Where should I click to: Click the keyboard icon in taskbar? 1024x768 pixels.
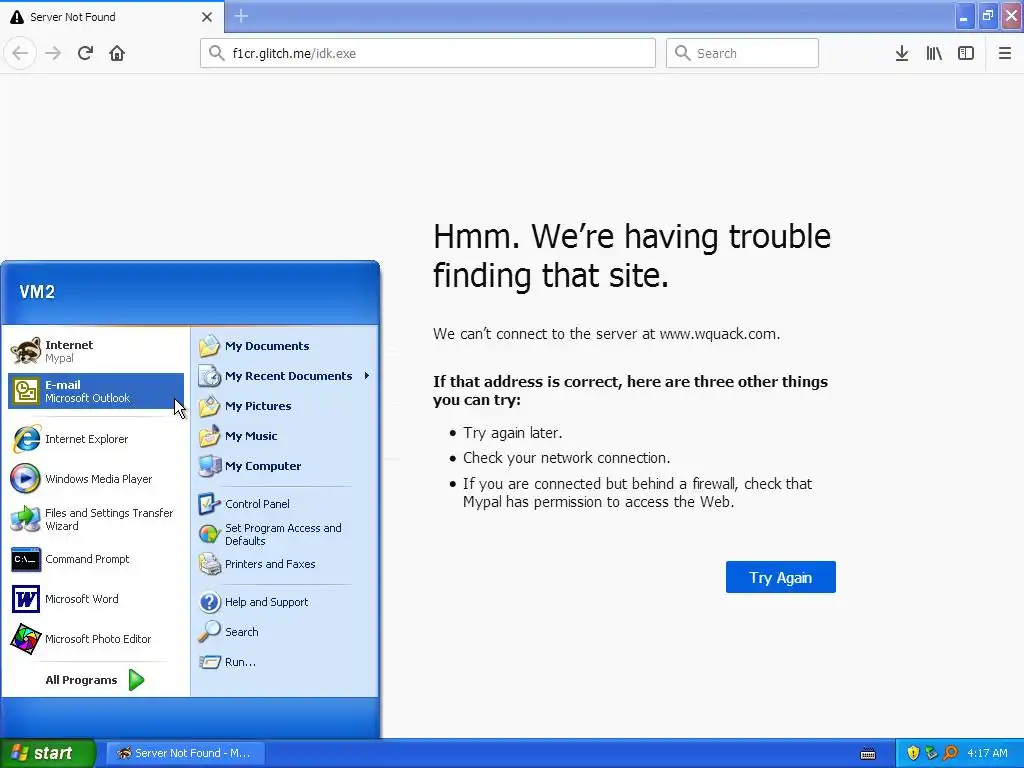click(868, 754)
